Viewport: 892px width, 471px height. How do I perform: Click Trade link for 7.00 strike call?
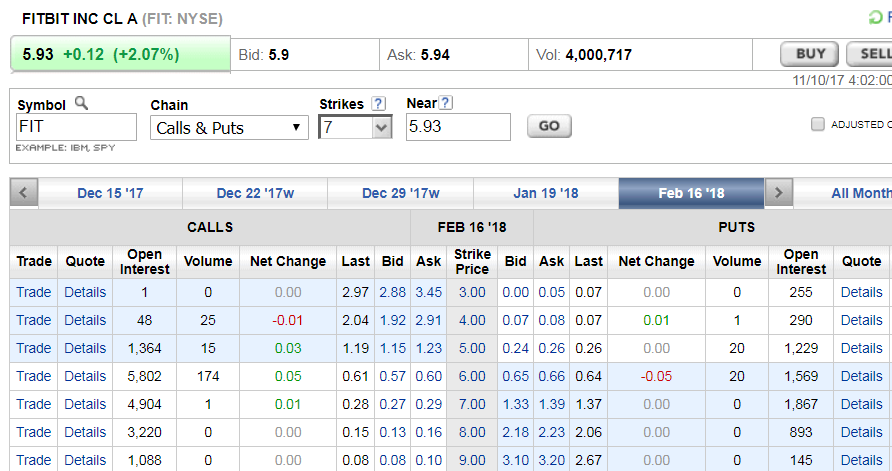[34, 404]
